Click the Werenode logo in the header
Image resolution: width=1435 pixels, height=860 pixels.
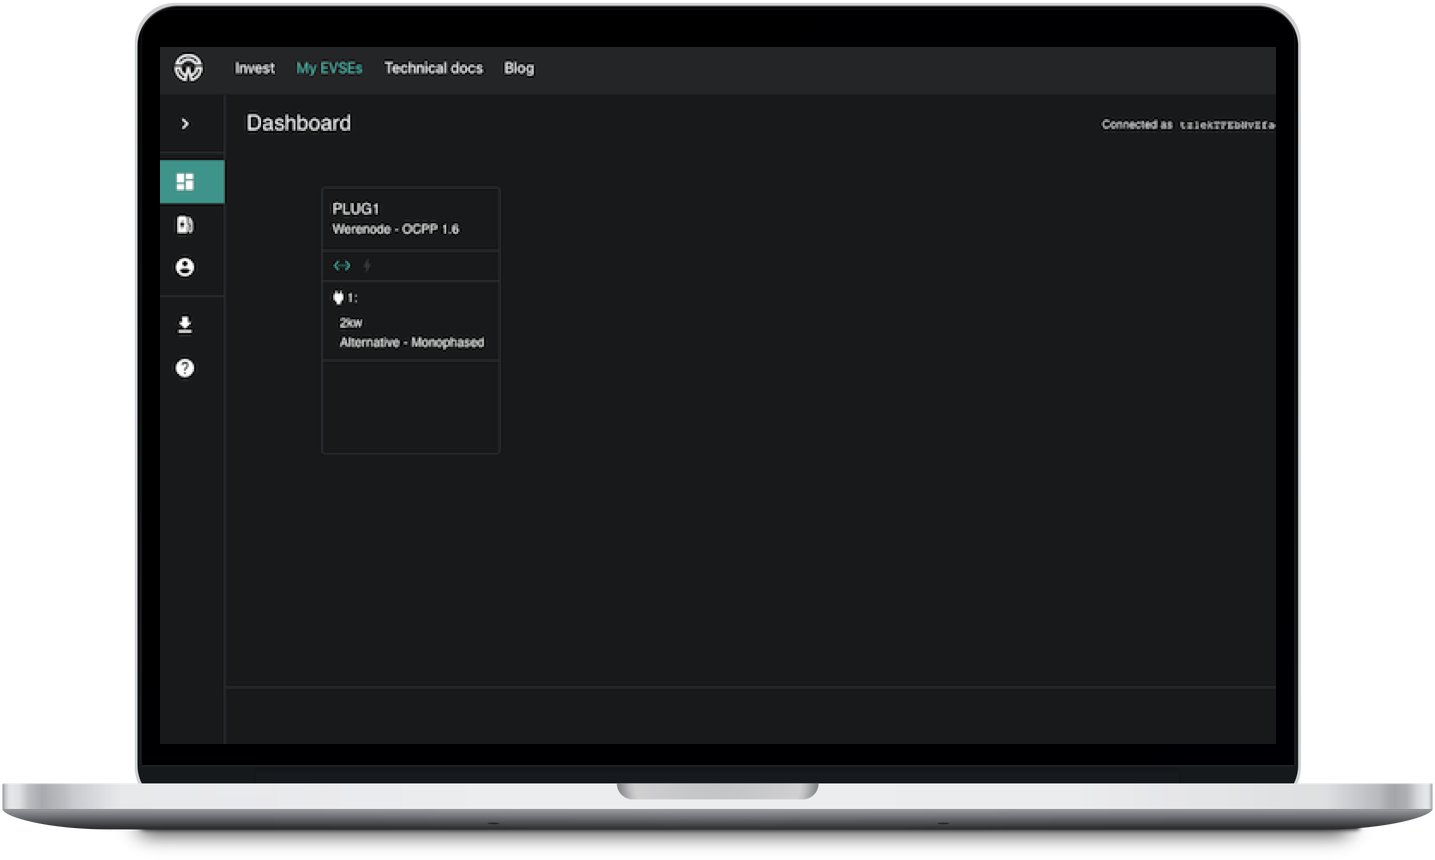tap(188, 68)
